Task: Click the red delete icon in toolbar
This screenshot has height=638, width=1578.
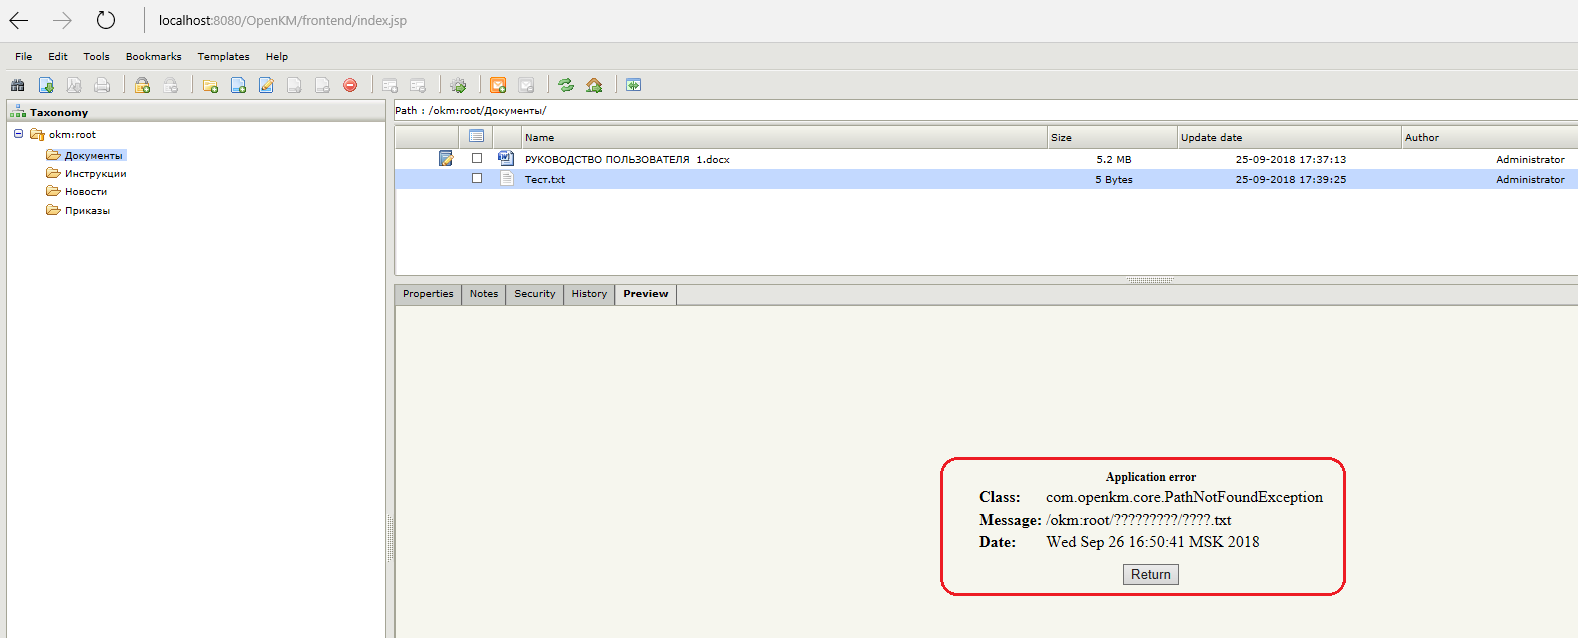Action: coord(350,86)
